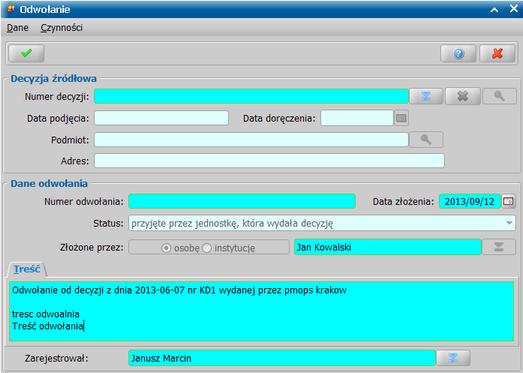This screenshot has width=523, height=373.
Task: Select the instytucję radio button
Action: [x=207, y=248]
